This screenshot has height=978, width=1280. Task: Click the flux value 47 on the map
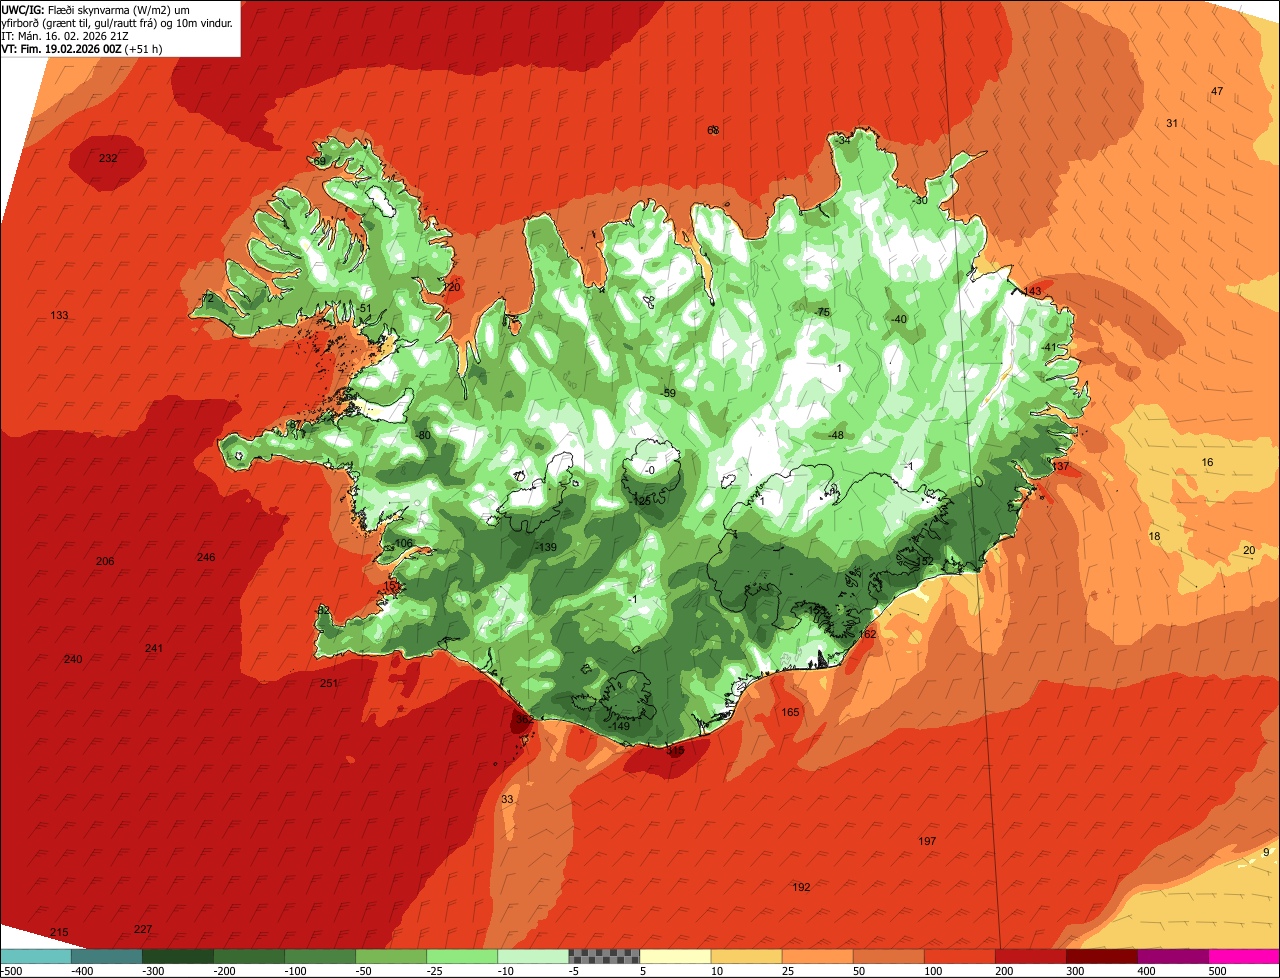click(1217, 92)
